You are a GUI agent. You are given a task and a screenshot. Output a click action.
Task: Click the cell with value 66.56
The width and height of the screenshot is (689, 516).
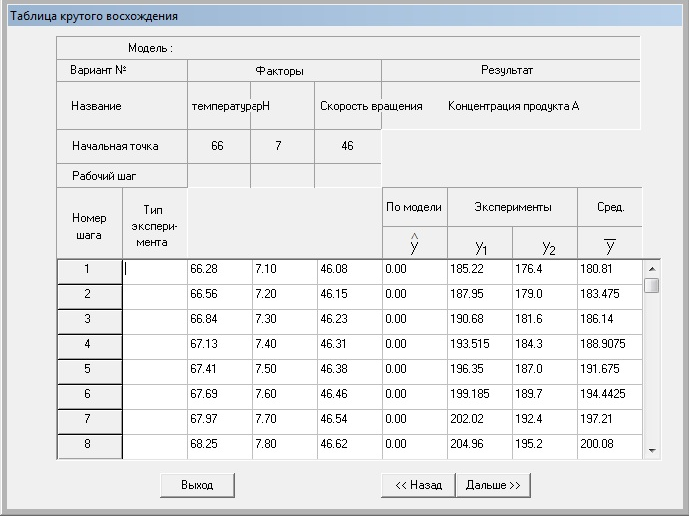coord(220,297)
